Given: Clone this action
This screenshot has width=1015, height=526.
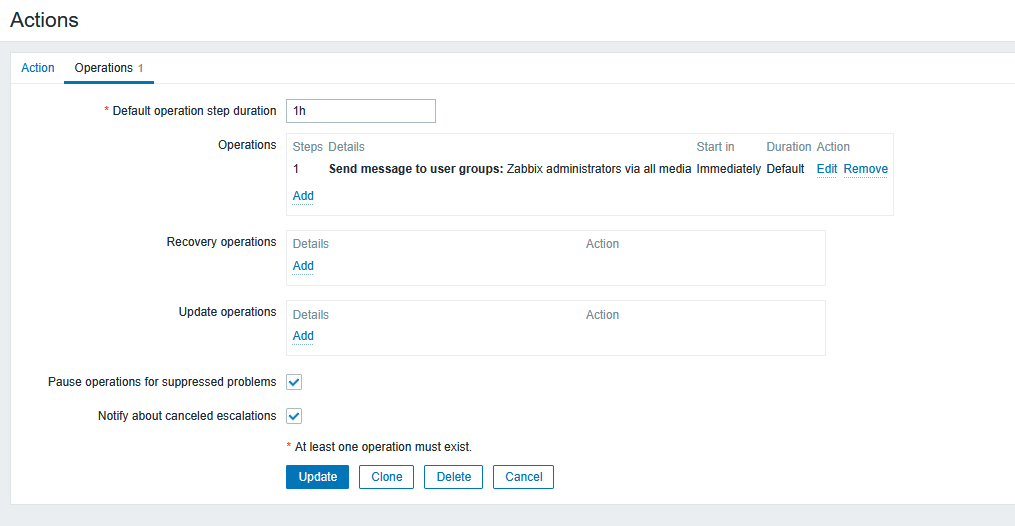Looking at the screenshot, I should (x=387, y=477).
